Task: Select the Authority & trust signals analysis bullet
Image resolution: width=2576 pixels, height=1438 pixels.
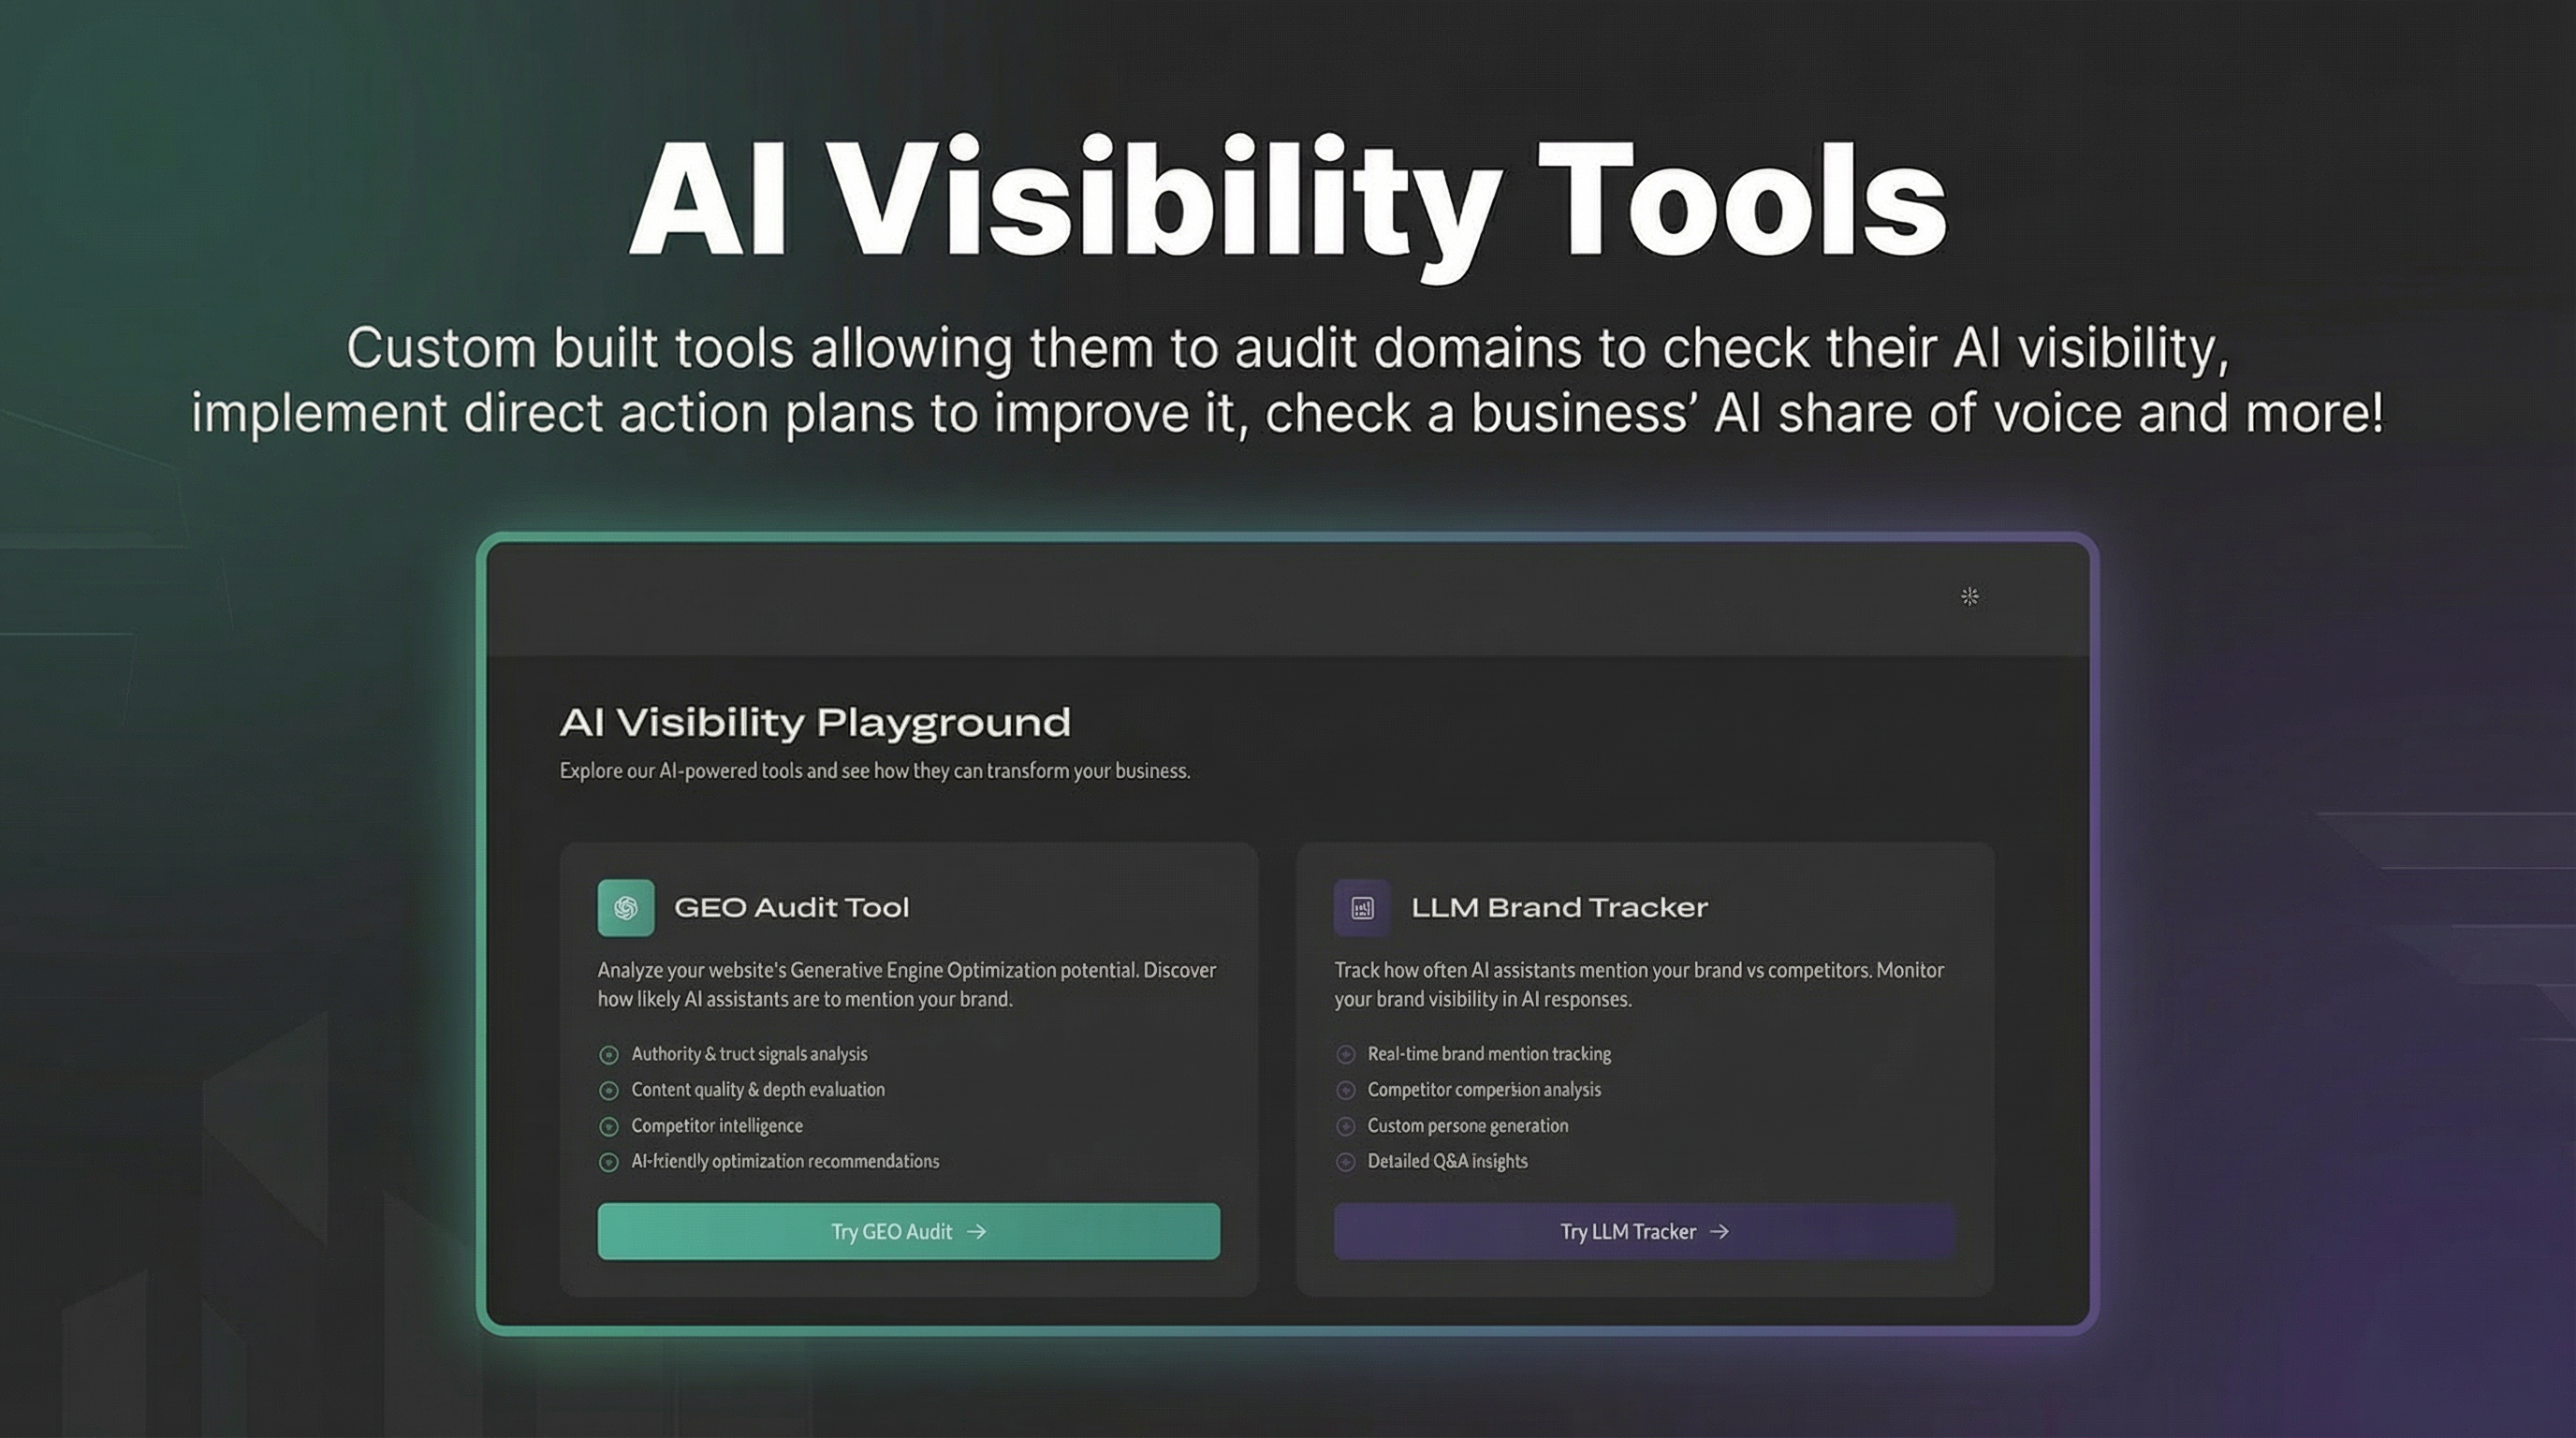Action: 609,1054
